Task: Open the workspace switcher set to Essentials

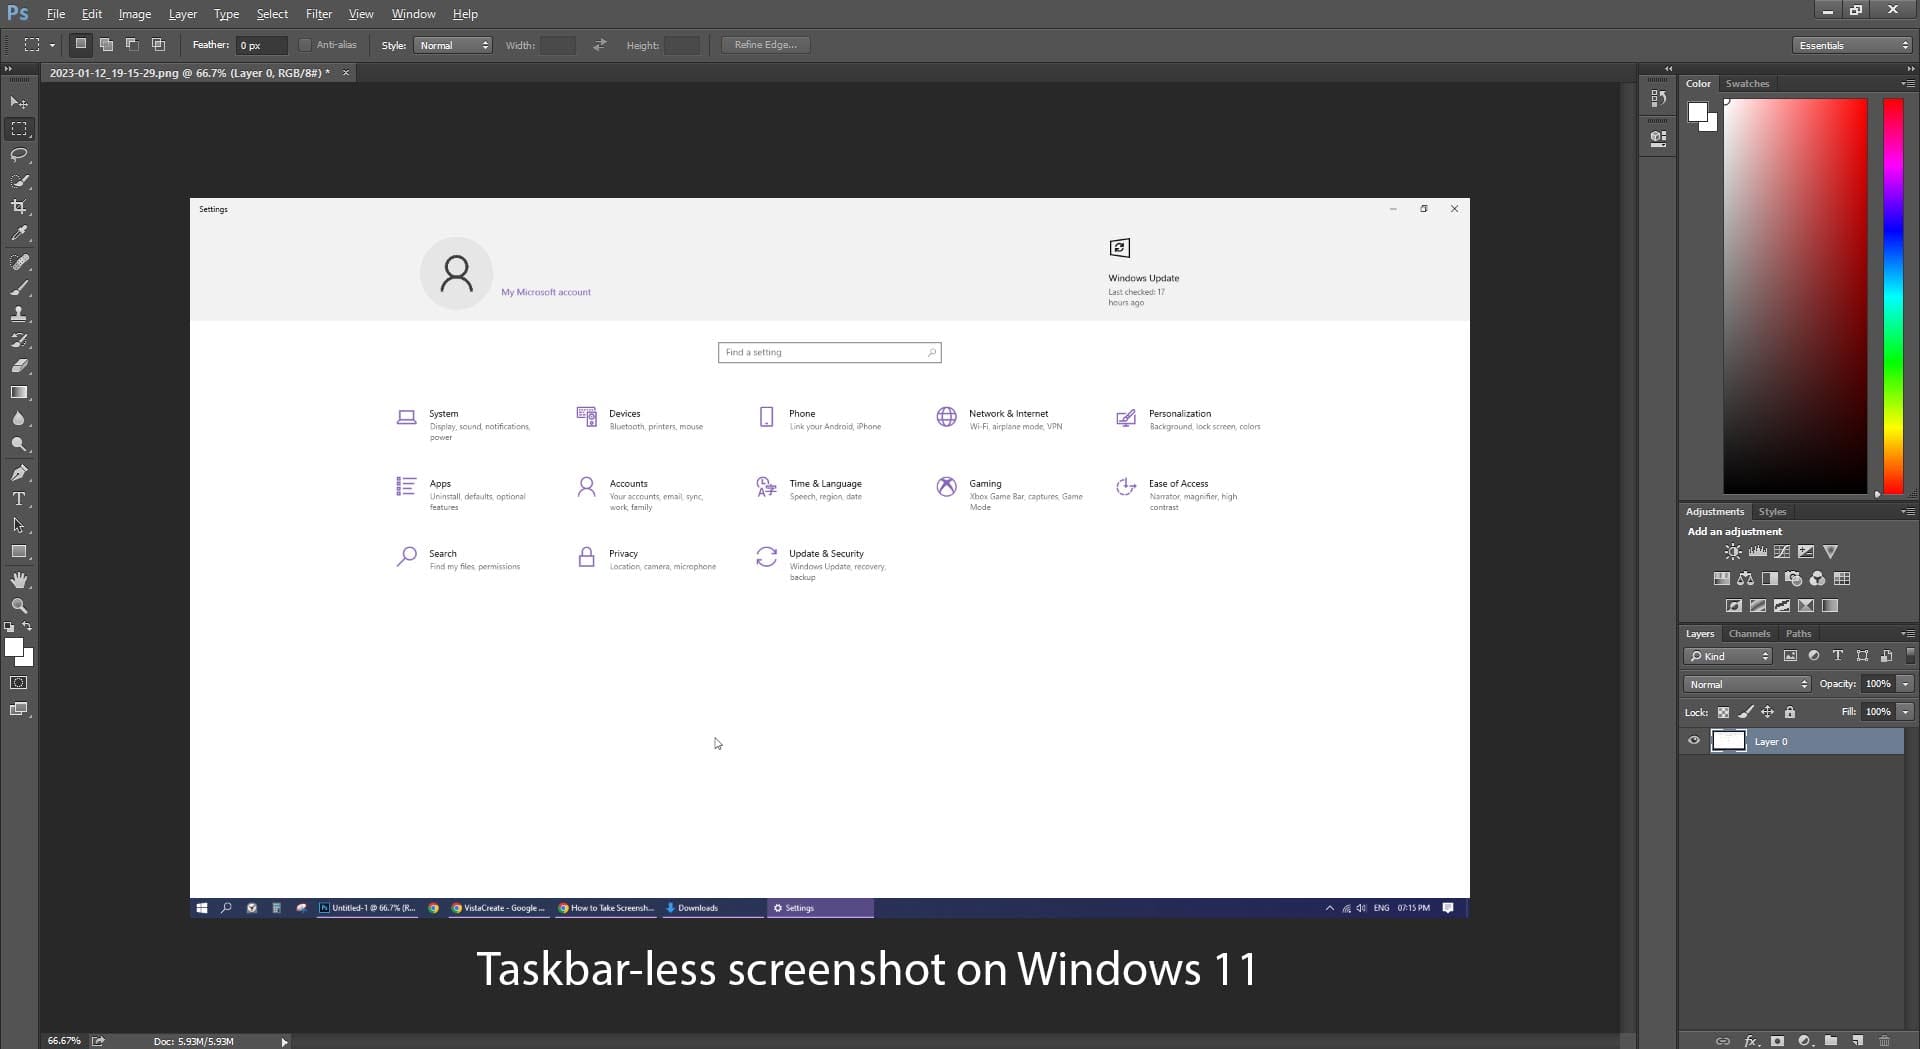Action: point(1851,44)
